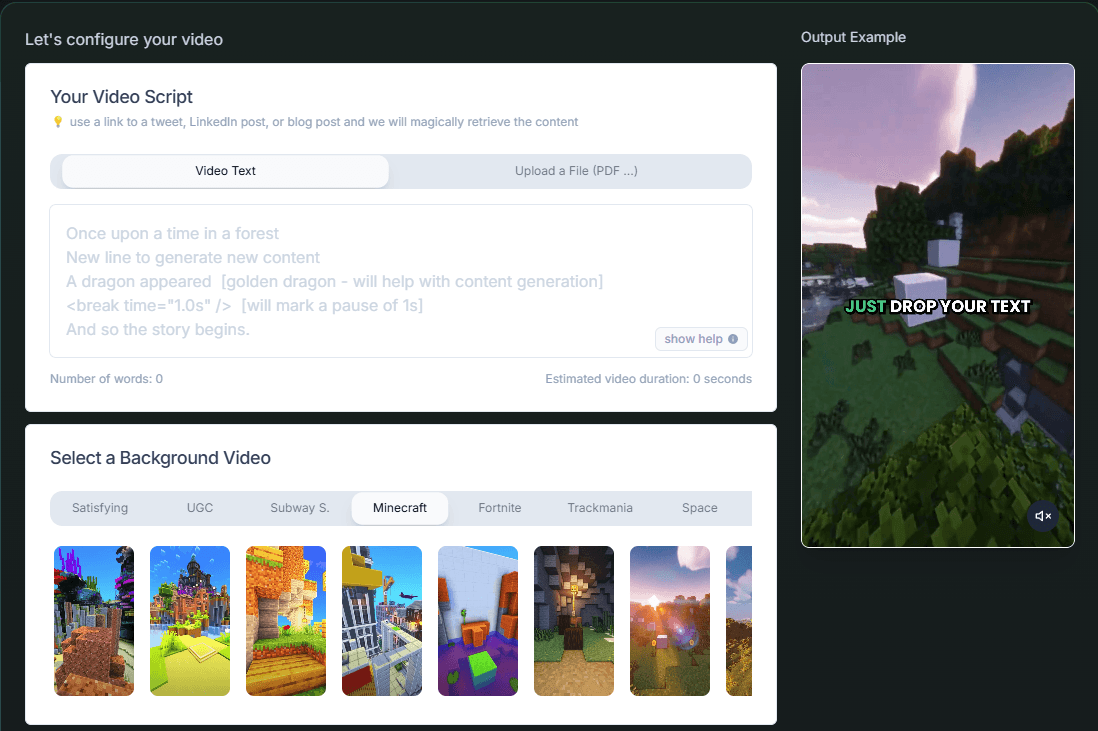Click the info icon in show help

click(x=732, y=339)
